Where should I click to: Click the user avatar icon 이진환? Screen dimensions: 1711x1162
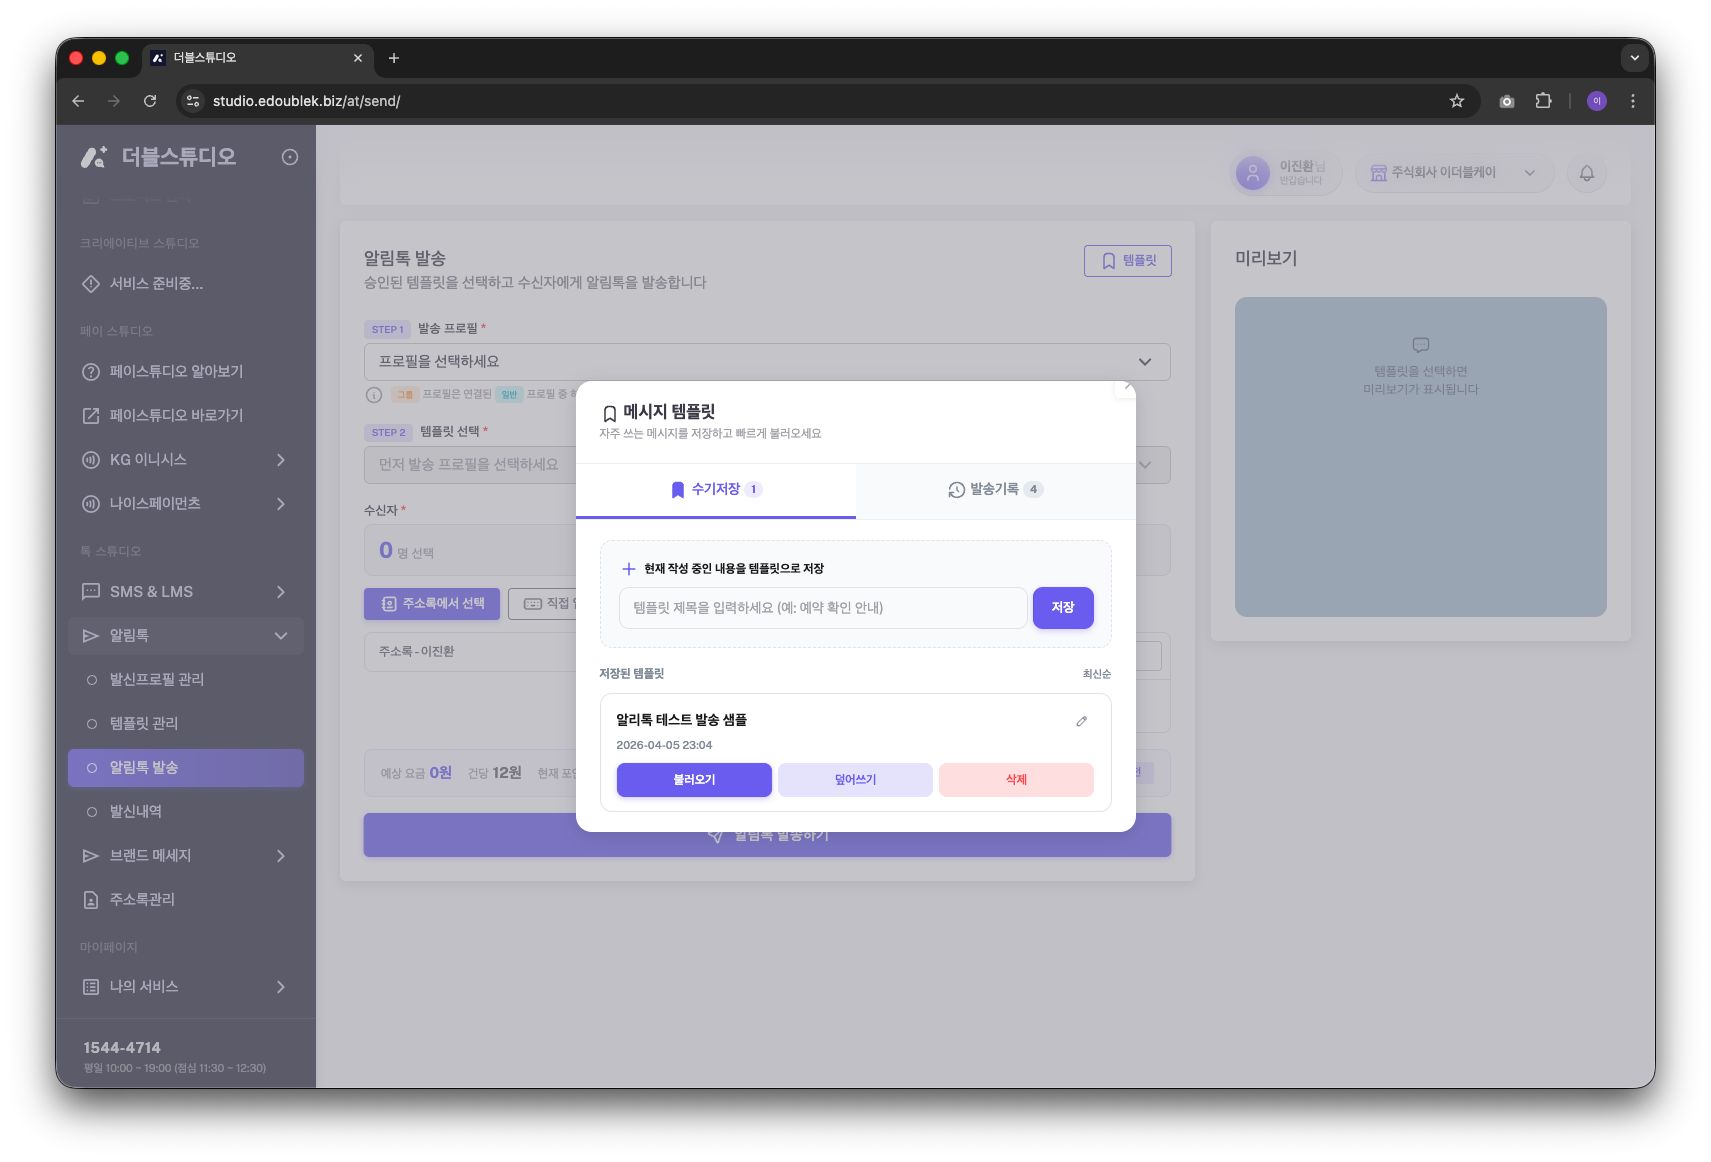tap(1253, 173)
